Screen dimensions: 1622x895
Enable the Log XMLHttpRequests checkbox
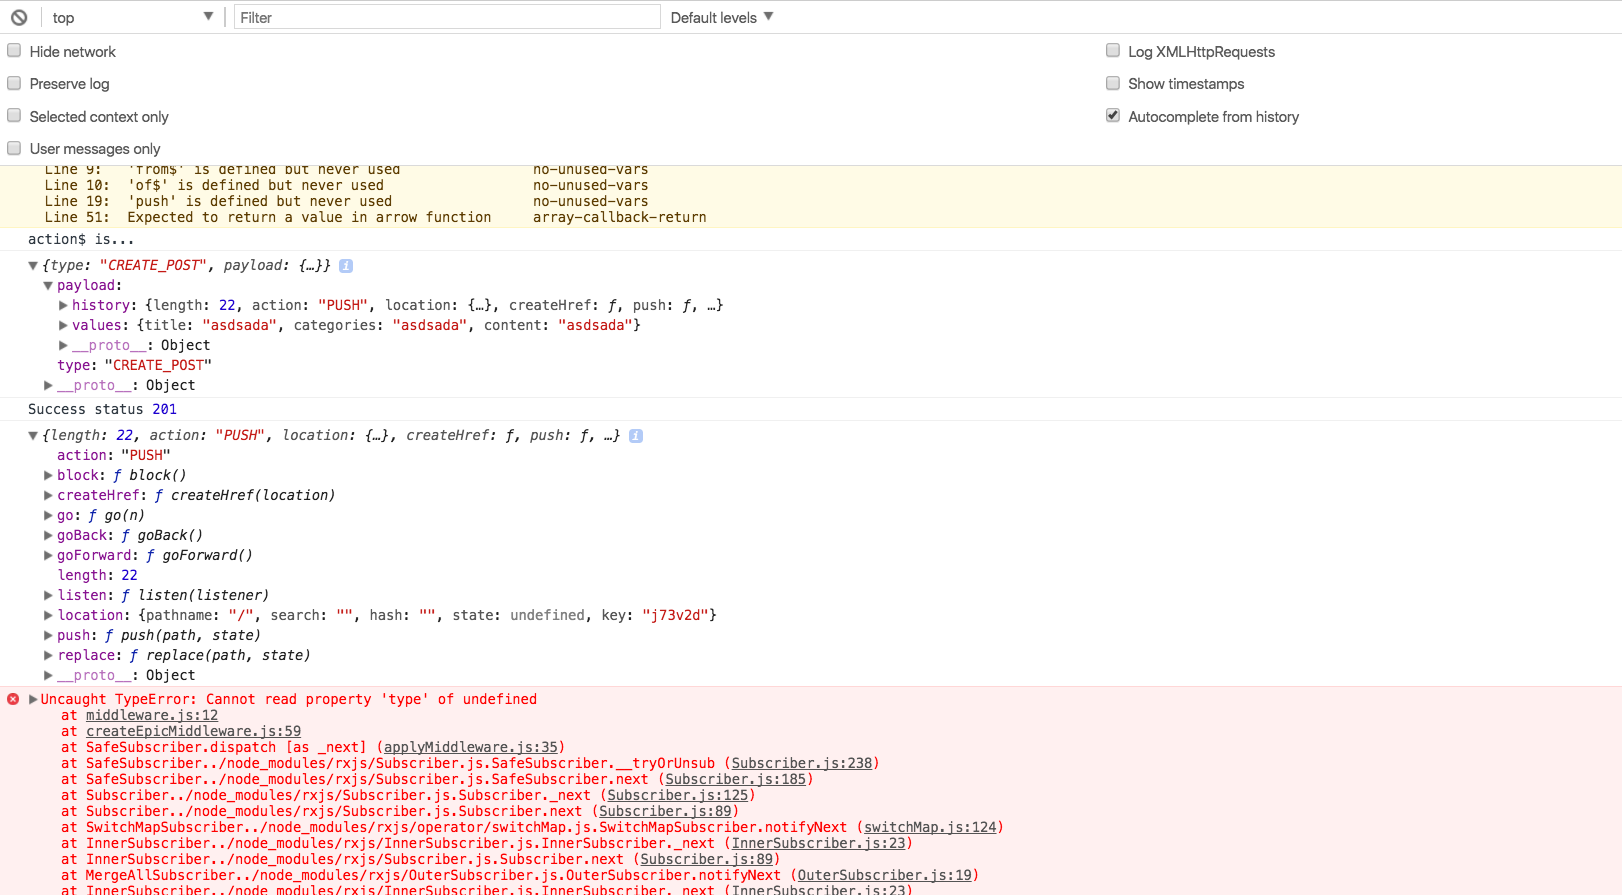(1113, 51)
